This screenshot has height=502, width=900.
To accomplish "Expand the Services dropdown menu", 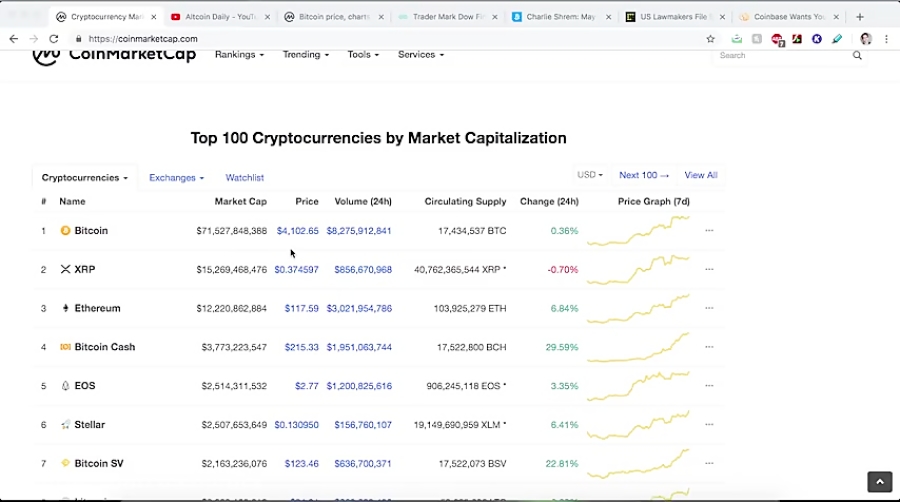I will [421, 55].
